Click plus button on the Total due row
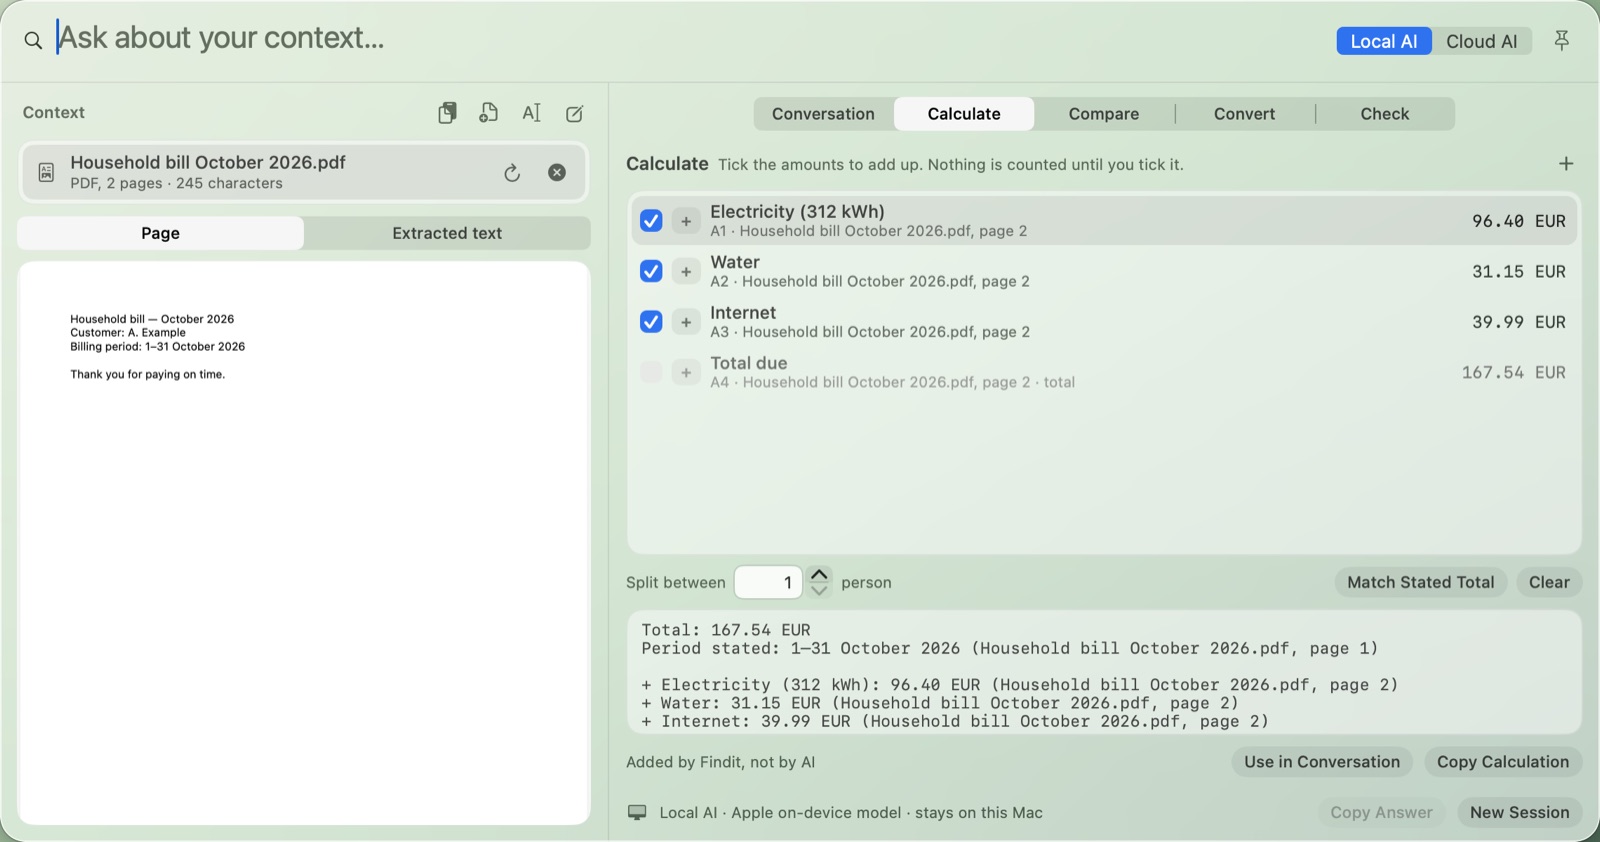The image size is (1600, 842). (686, 373)
